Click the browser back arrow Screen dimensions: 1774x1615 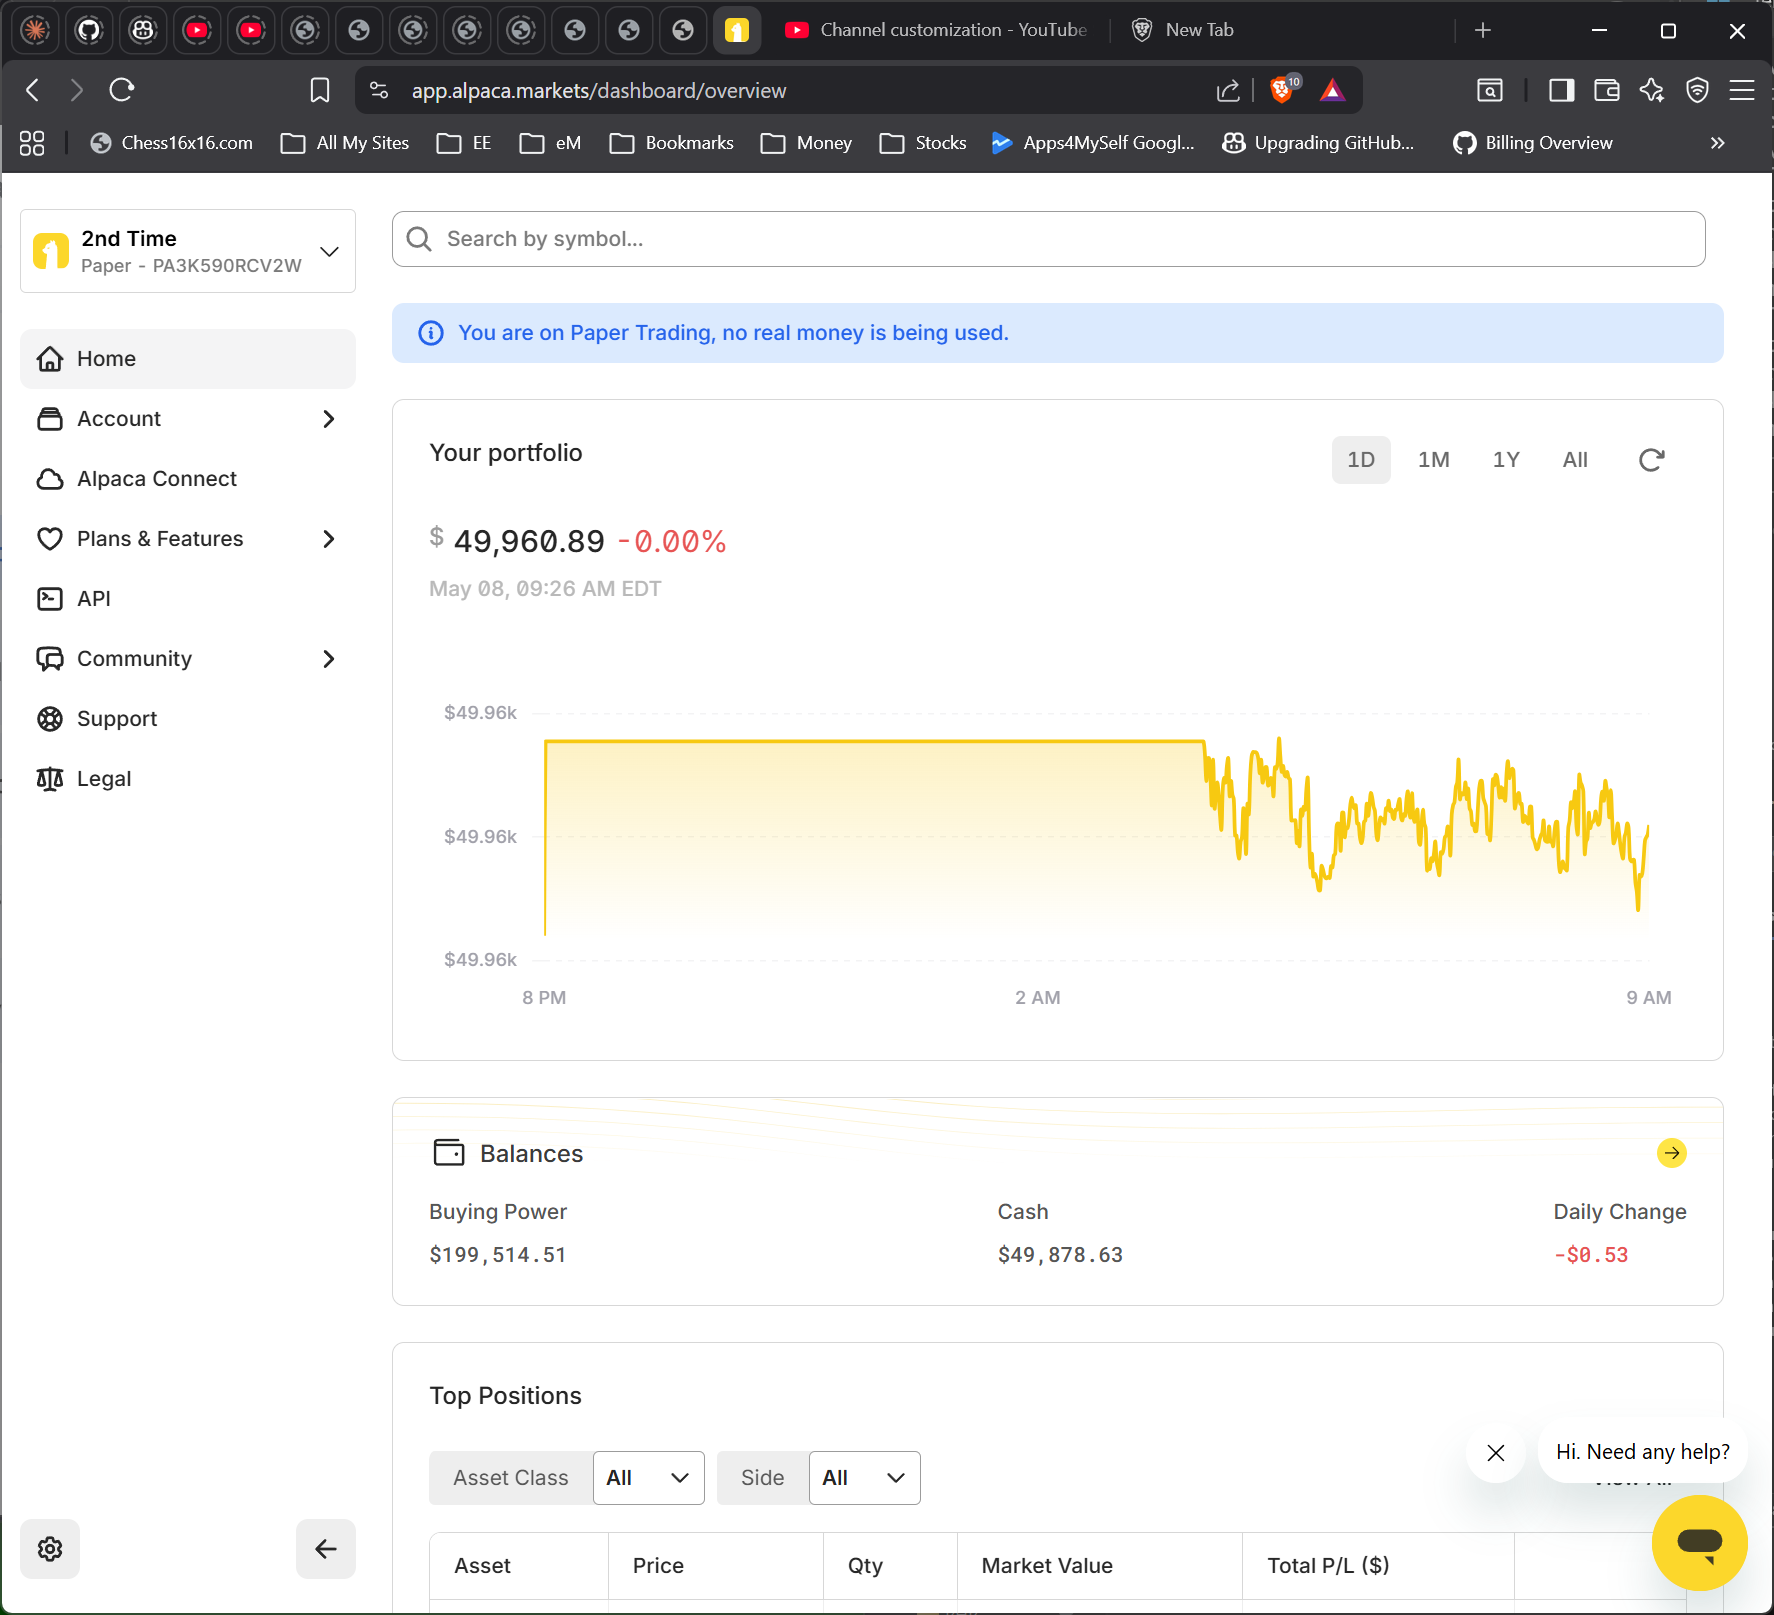32,90
